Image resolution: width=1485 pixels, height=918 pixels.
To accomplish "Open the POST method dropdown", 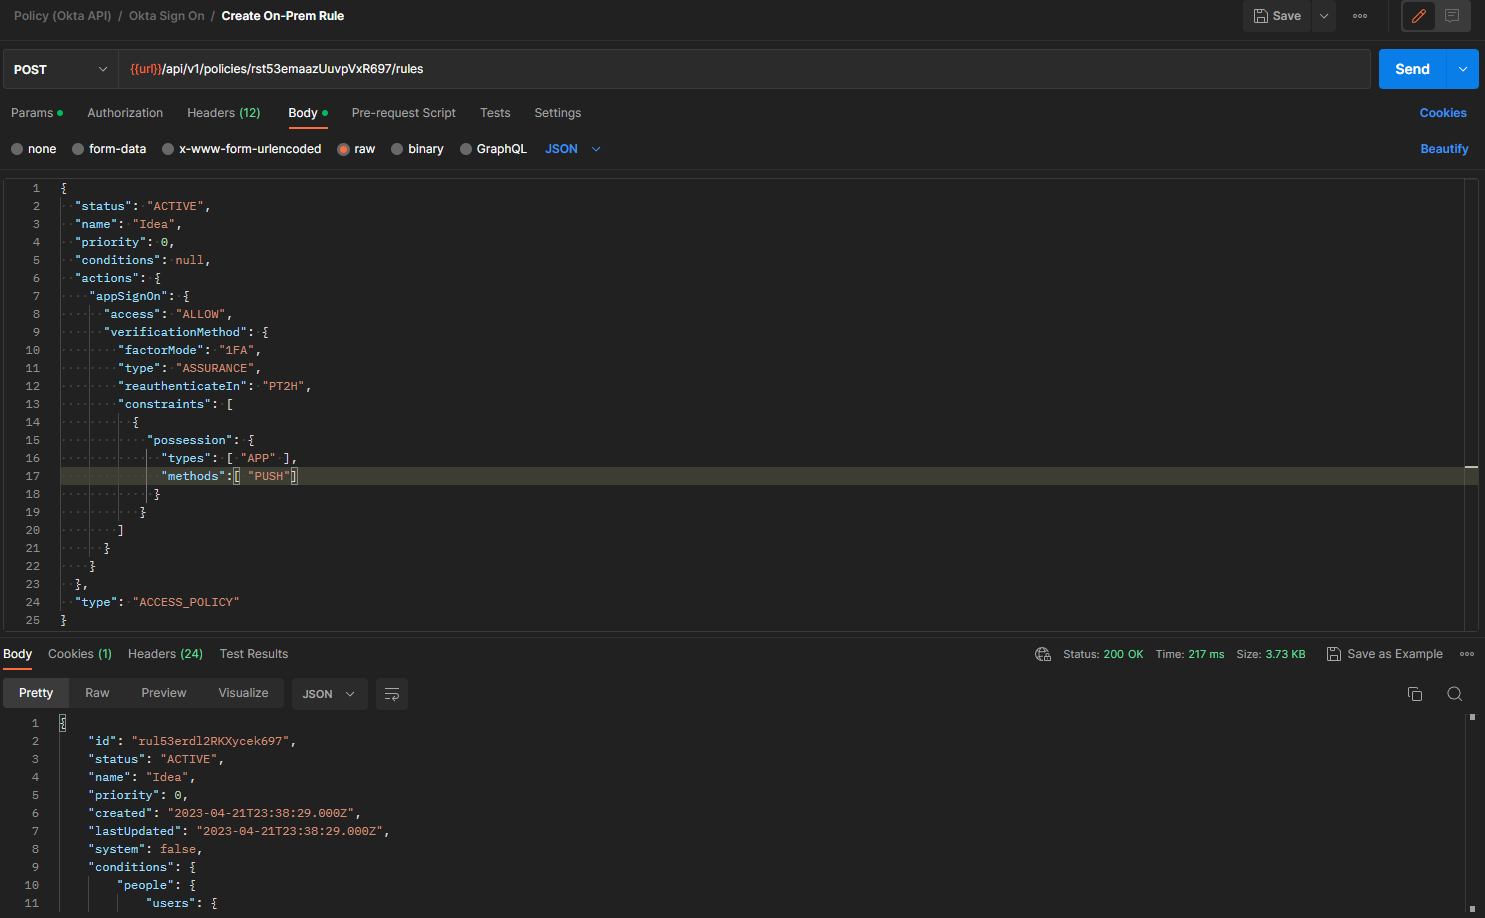I will pos(60,69).
